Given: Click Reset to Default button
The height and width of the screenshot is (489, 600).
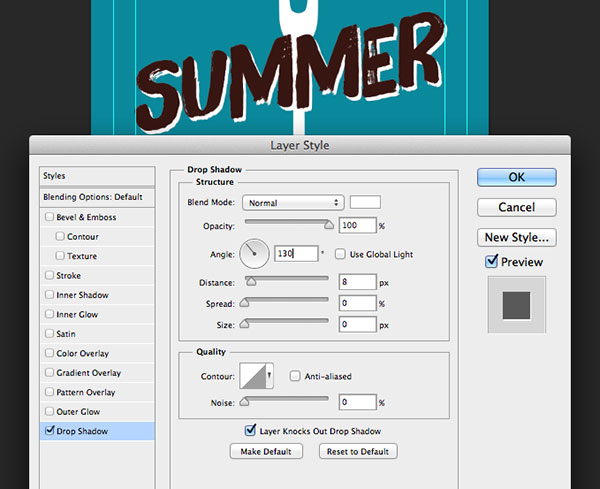Looking at the screenshot, I should pos(358,452).
